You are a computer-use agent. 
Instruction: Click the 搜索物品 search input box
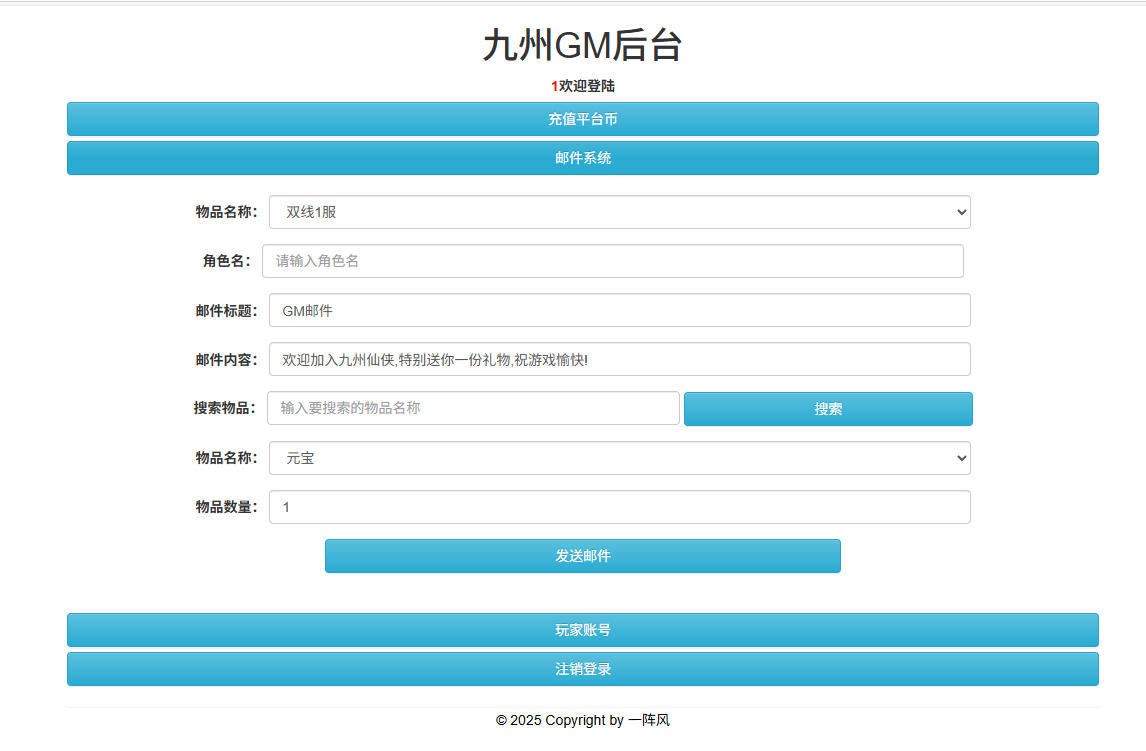[473, 408]
